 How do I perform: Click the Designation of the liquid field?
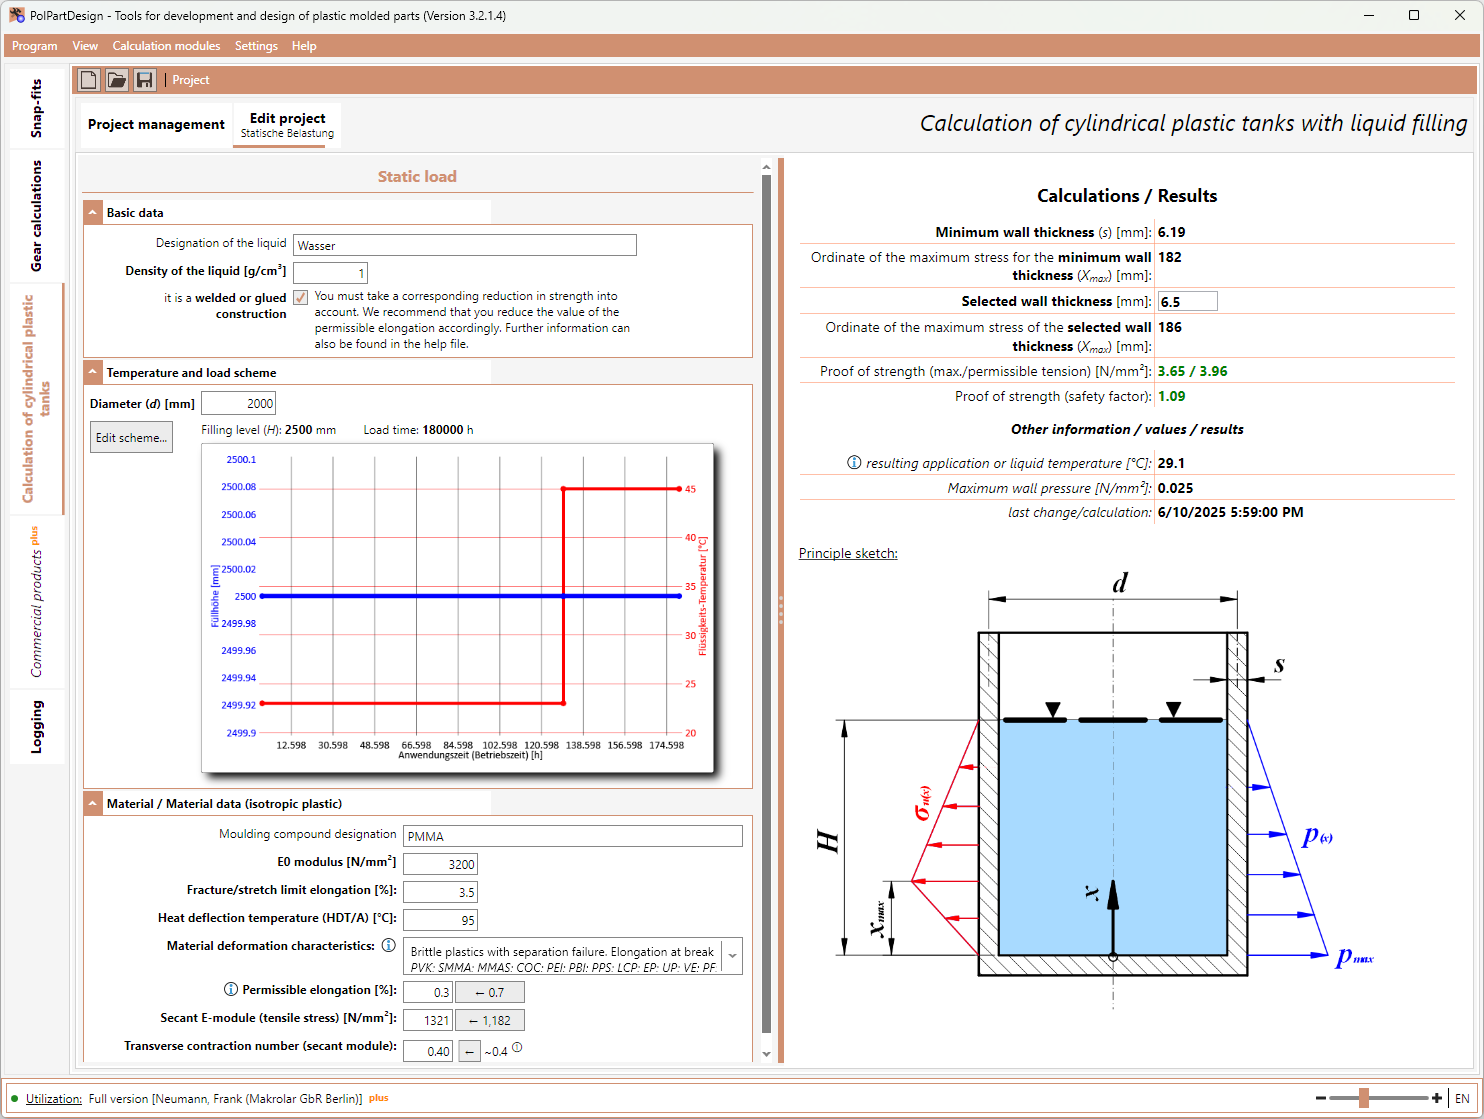tap(465, 245)
